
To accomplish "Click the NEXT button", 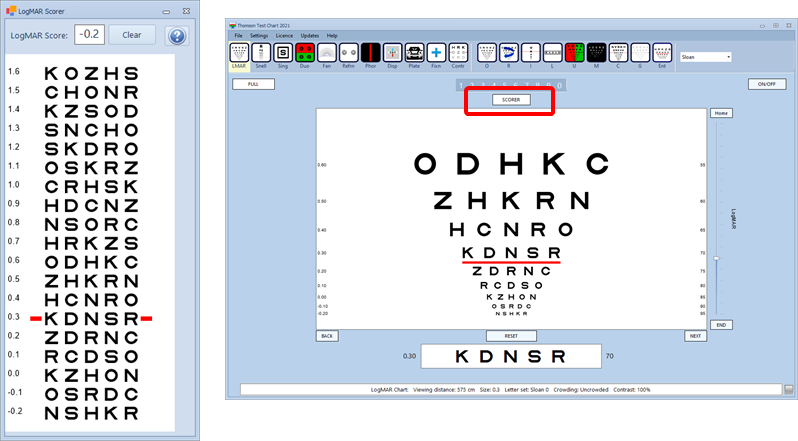I will (695, 336).
